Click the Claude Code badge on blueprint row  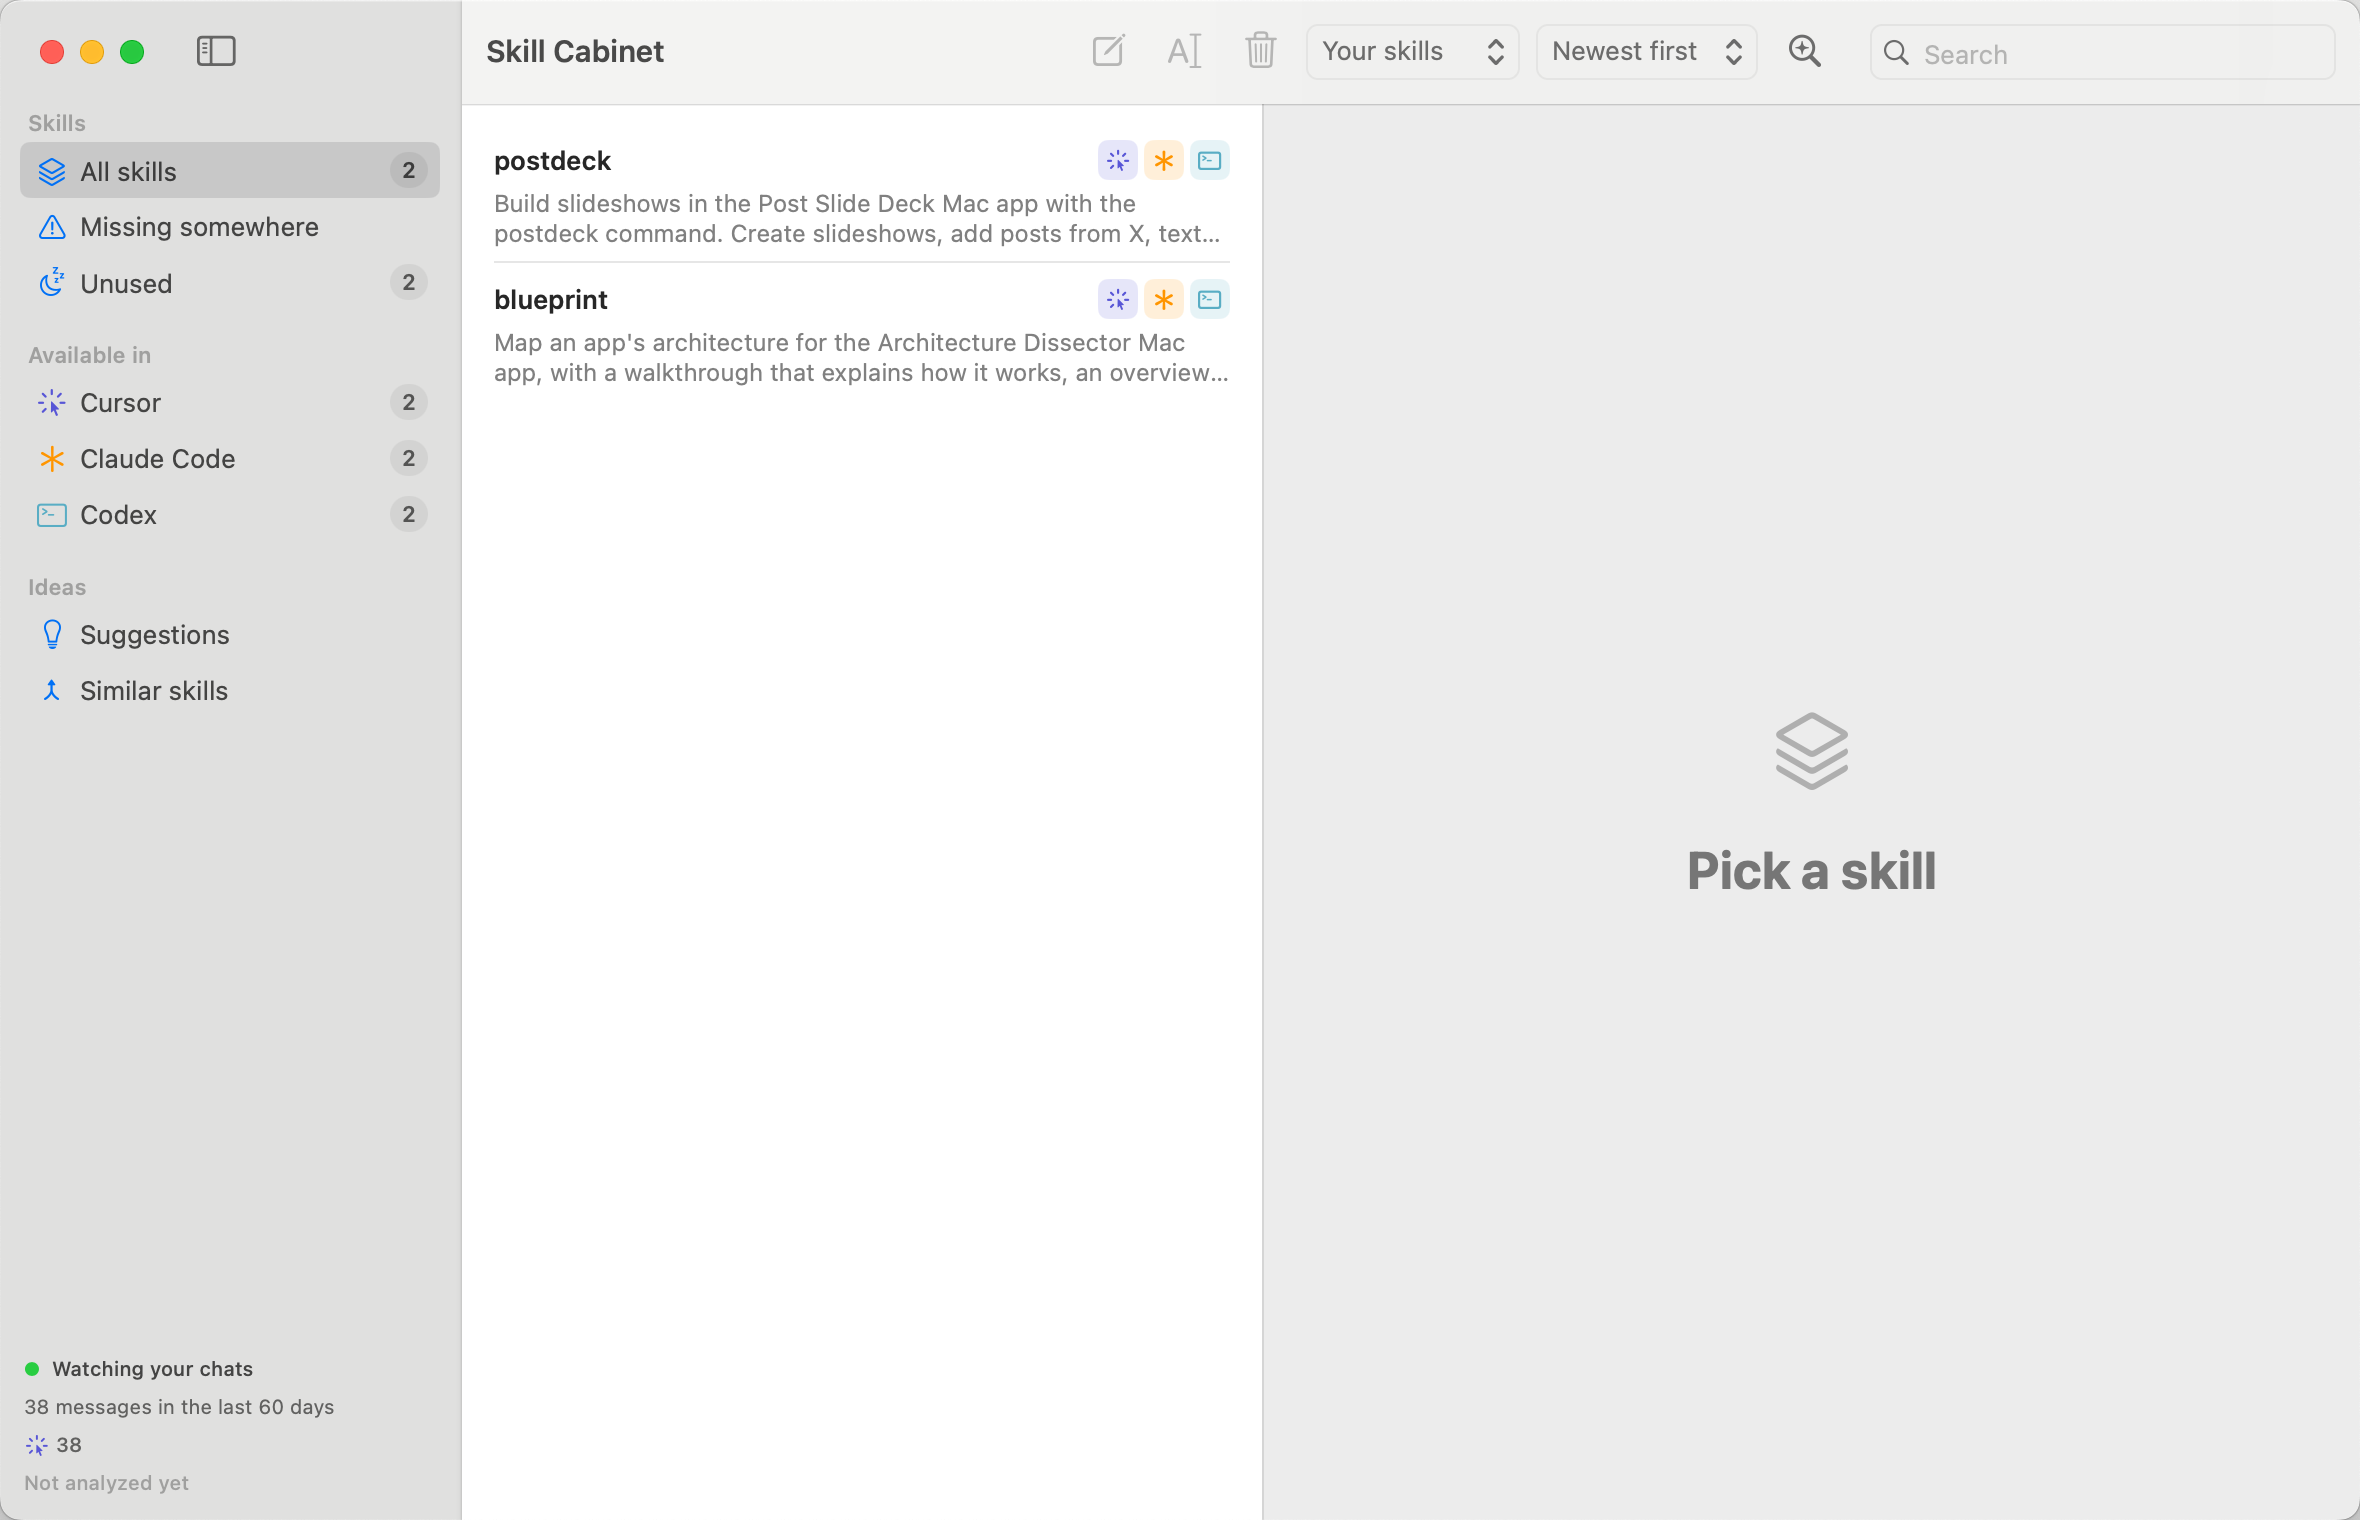click(x=1164, y=299)
